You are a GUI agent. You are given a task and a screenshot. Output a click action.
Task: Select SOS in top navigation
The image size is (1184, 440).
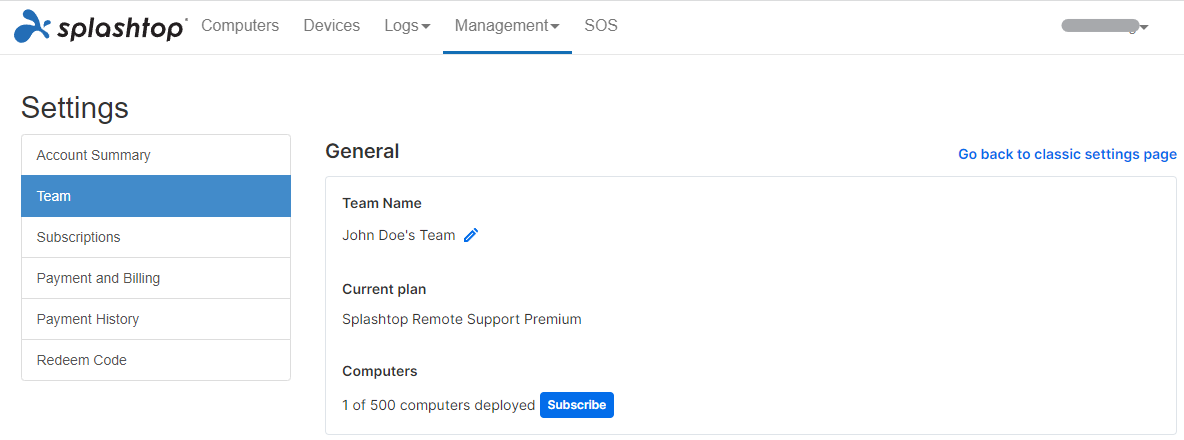coord(601,26)
